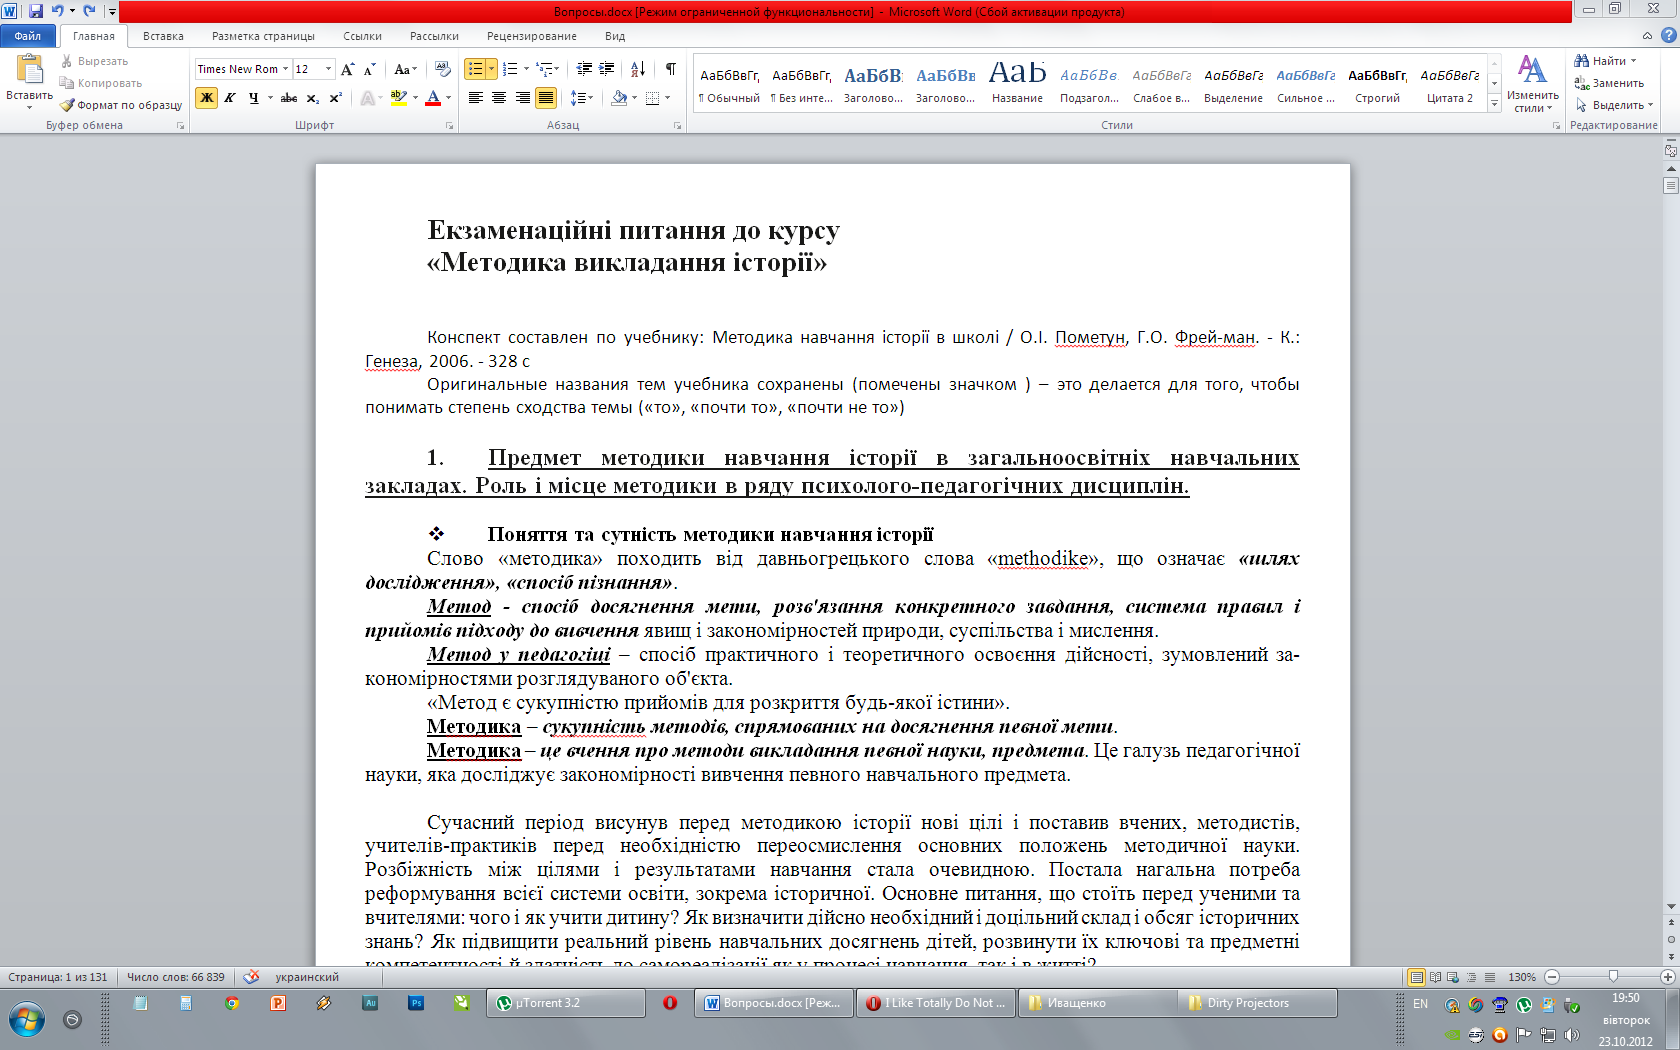Click the Redo icon in quick access toolbar
Viewport: 1680px width, 1050px height.
coord(89,10)
